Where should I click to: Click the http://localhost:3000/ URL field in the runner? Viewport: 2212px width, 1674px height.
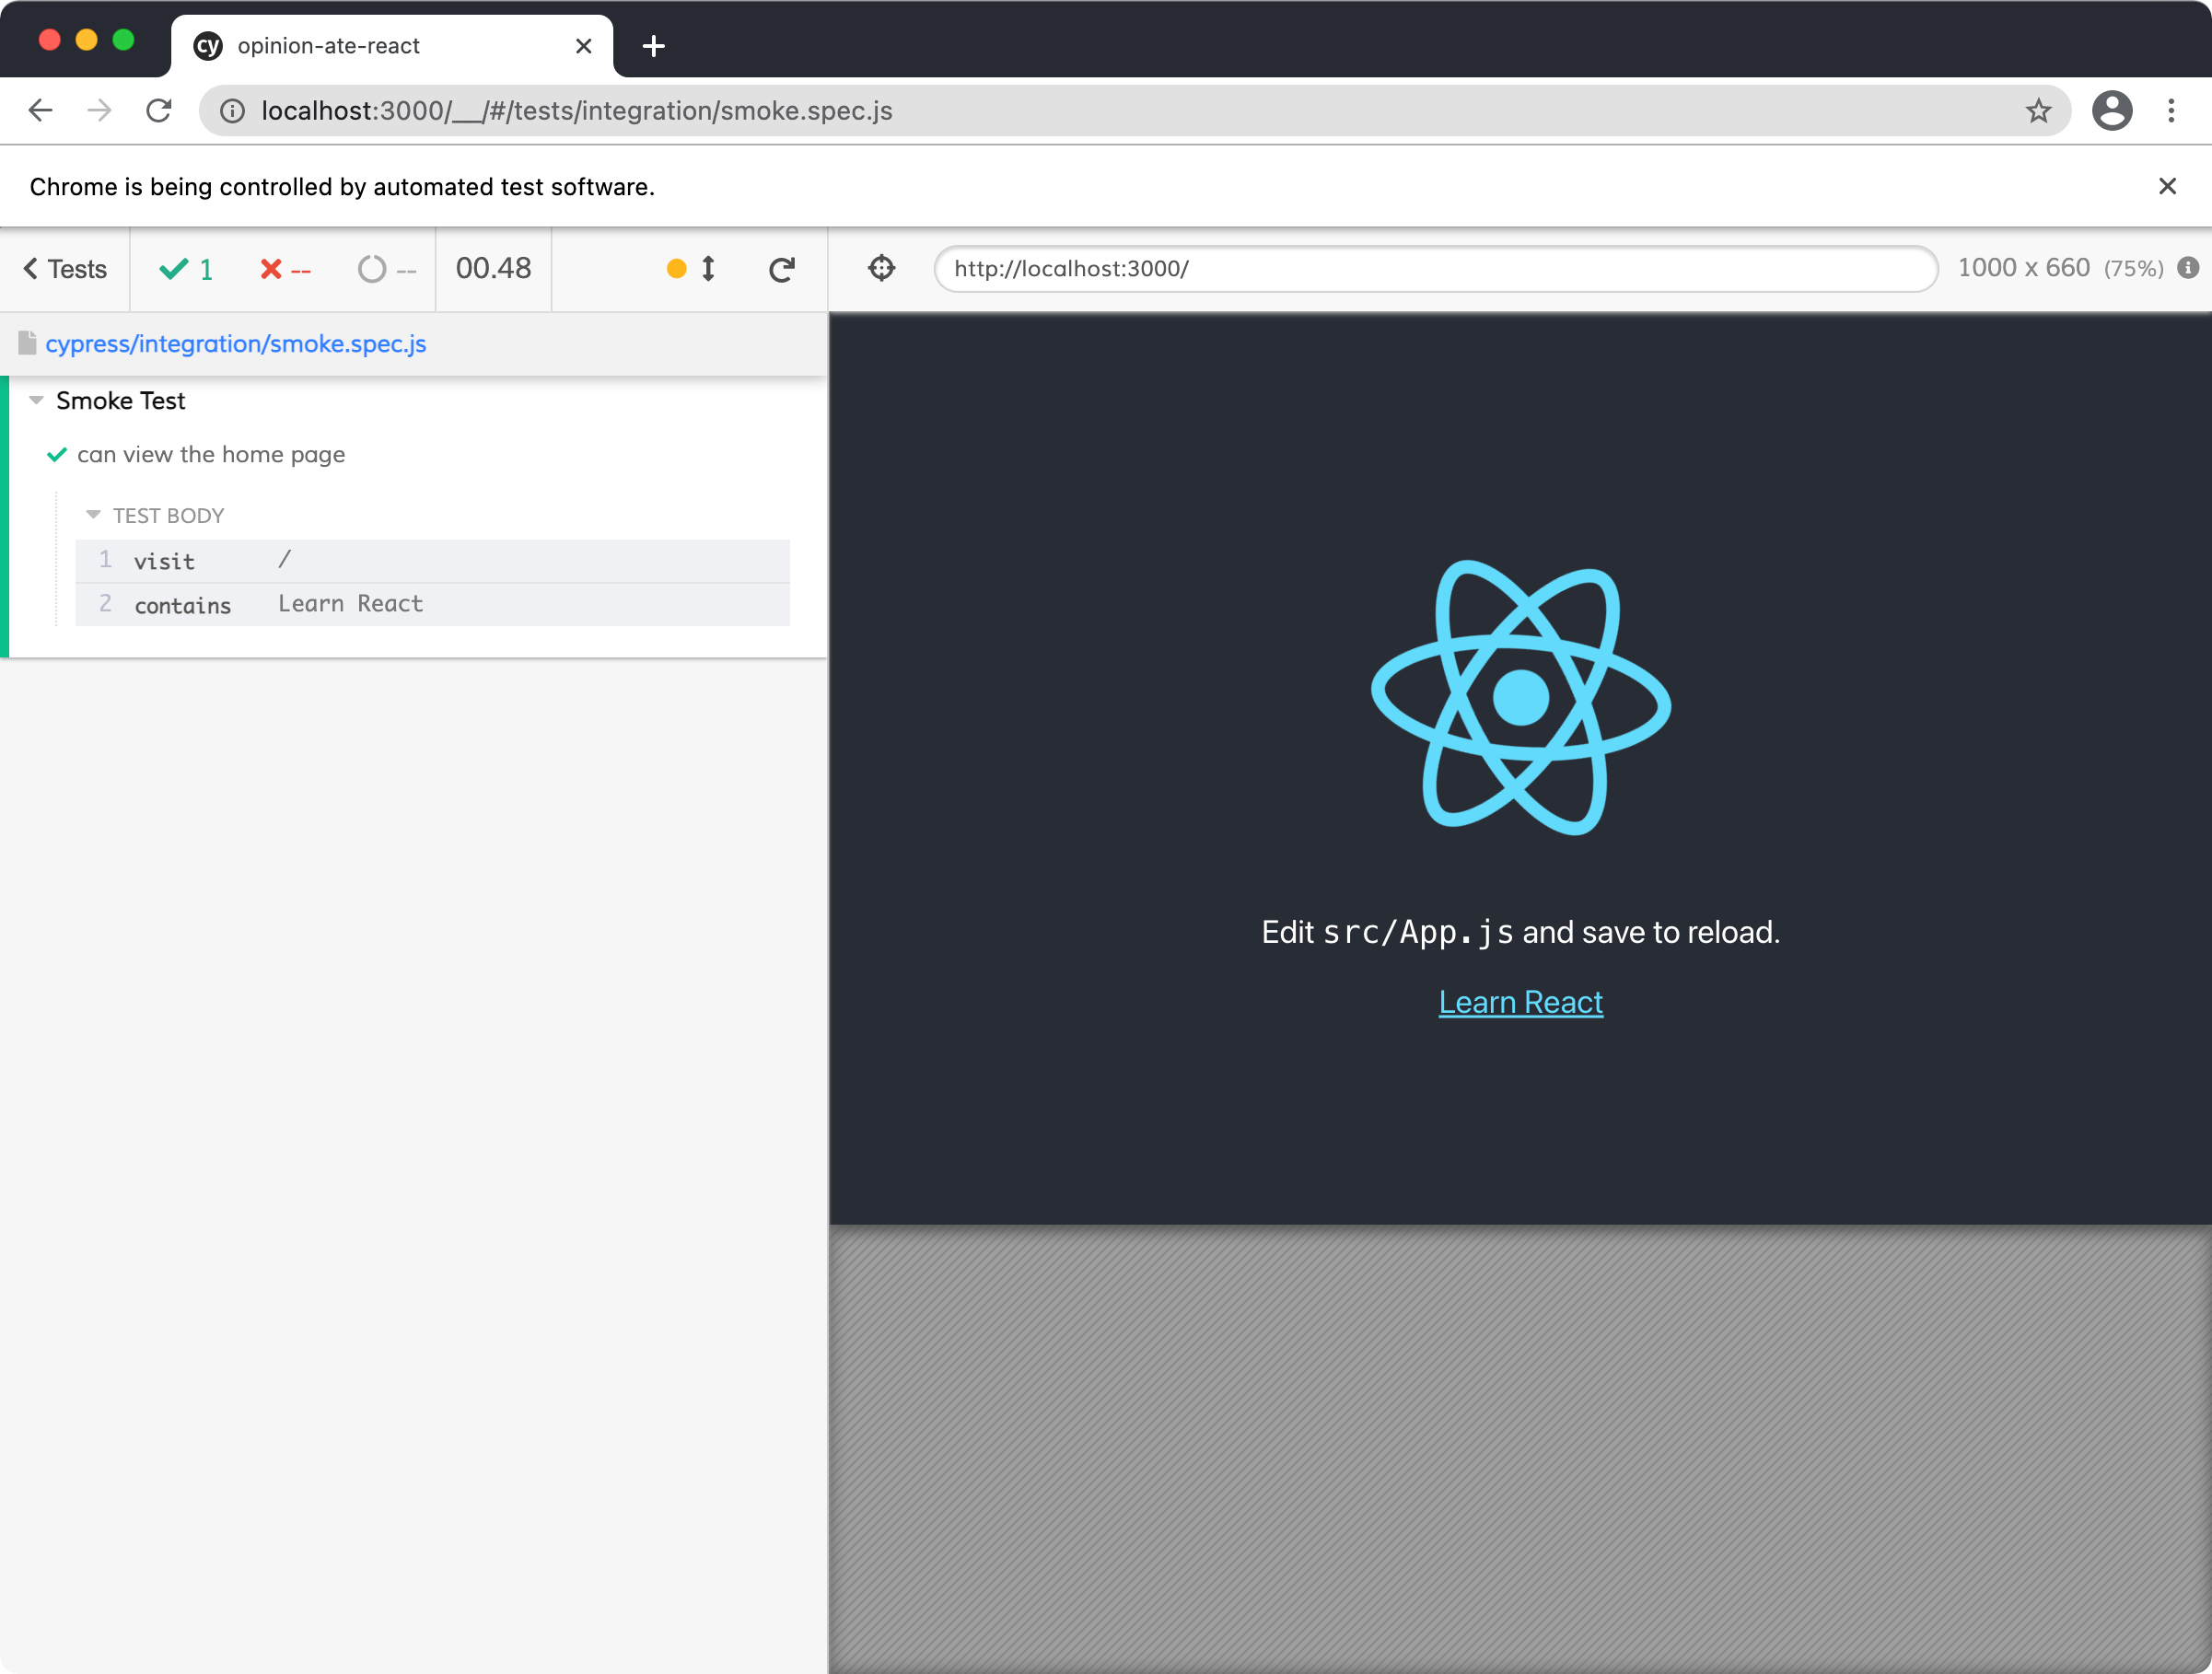point(1436,268)
